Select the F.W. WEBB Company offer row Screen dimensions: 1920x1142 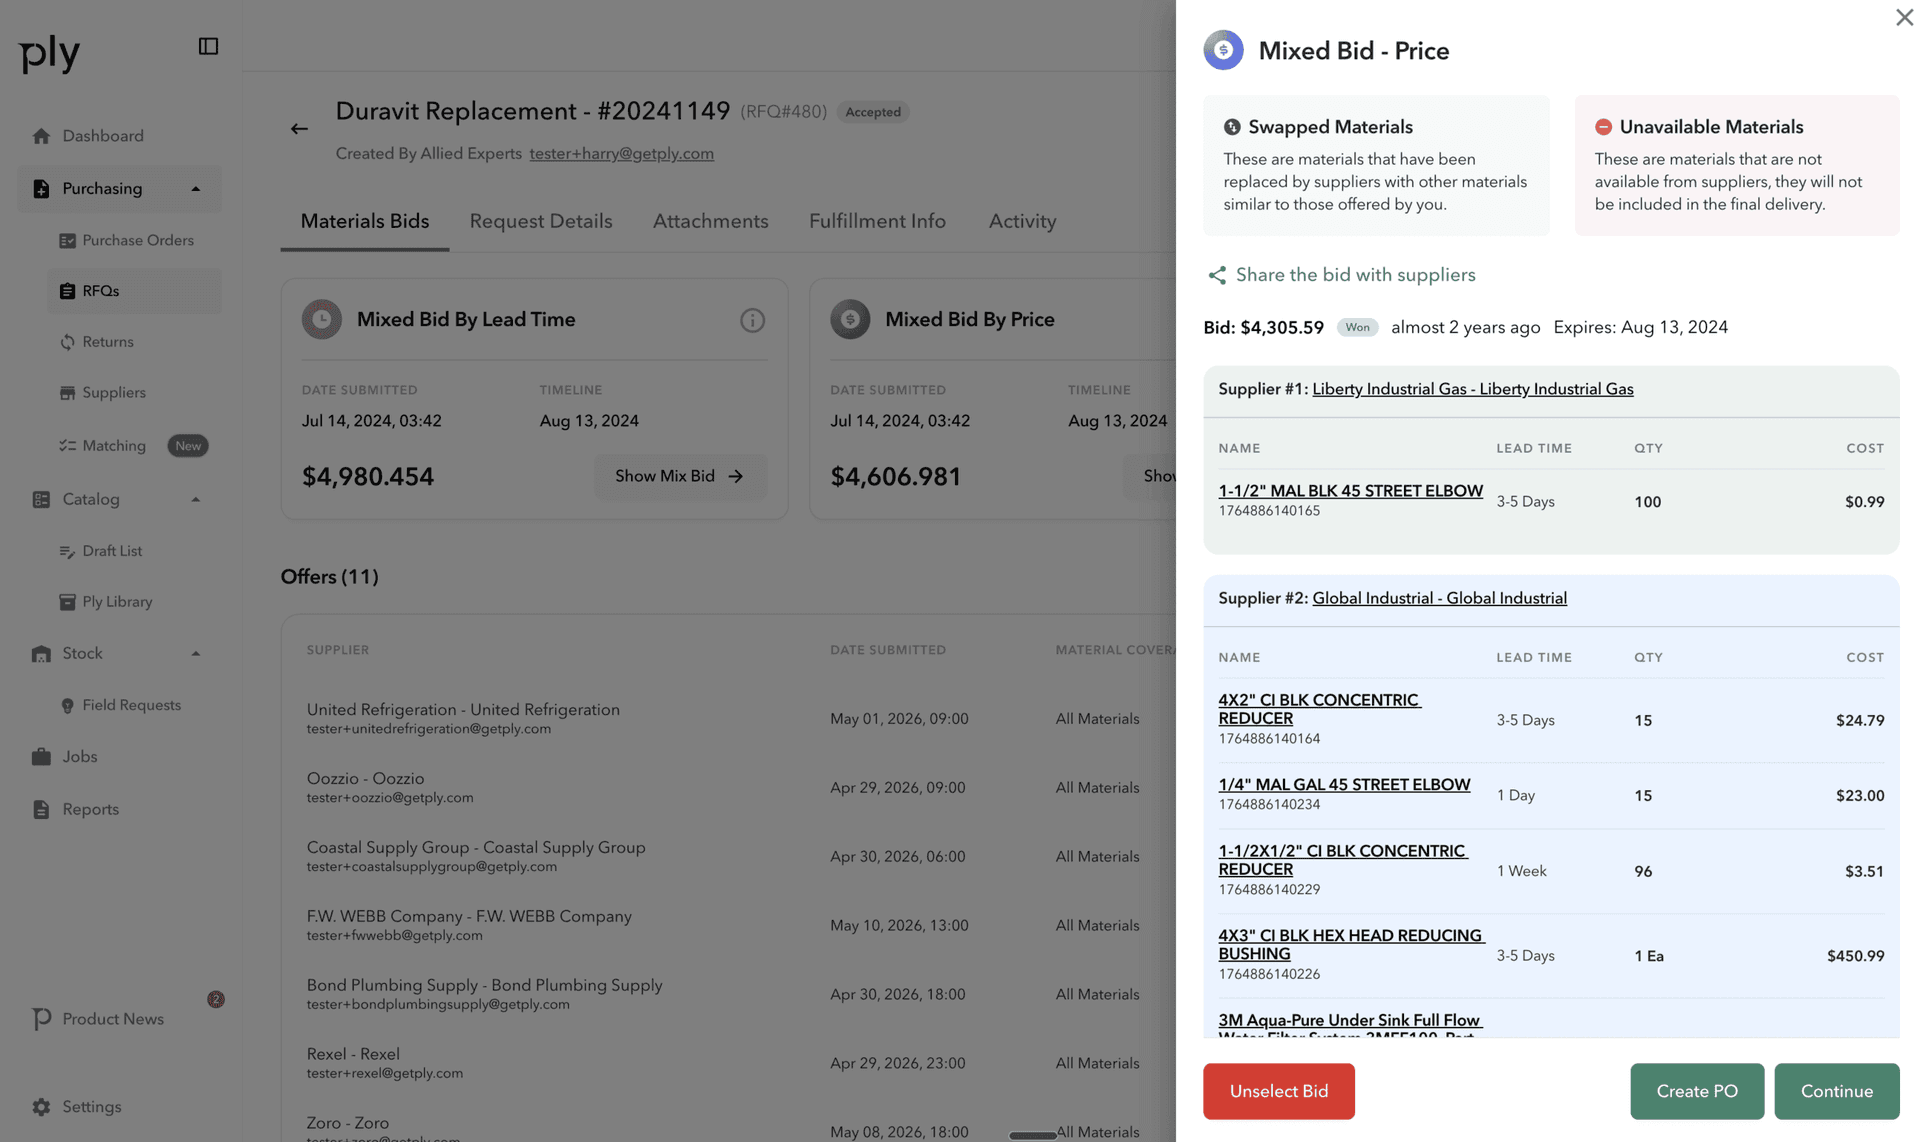[728, 926]
